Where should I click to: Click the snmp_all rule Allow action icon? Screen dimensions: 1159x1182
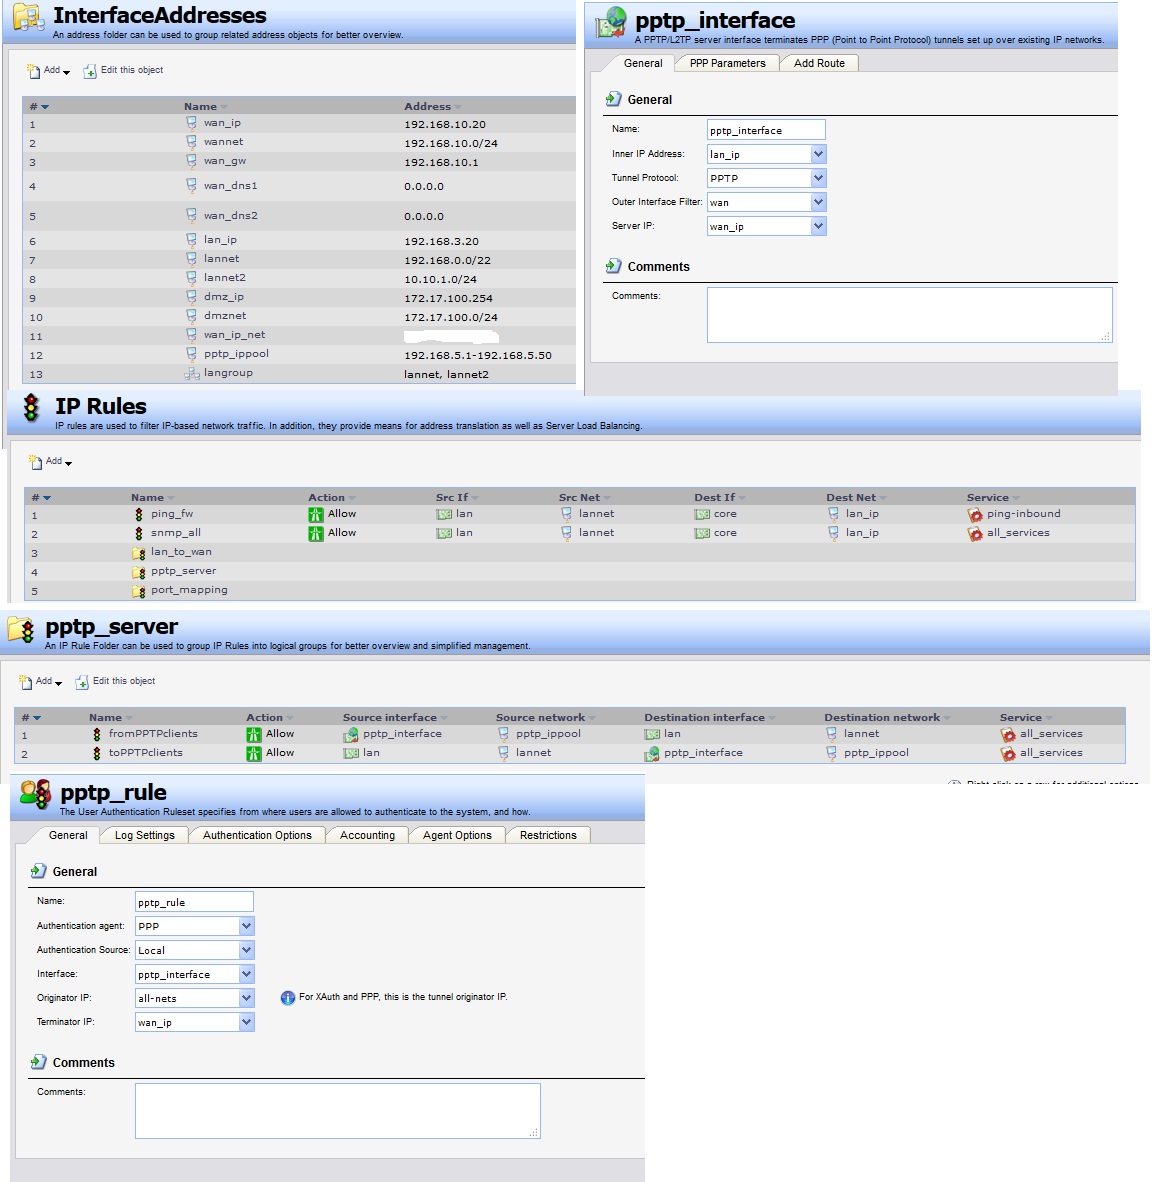click(x=315, y=534)
